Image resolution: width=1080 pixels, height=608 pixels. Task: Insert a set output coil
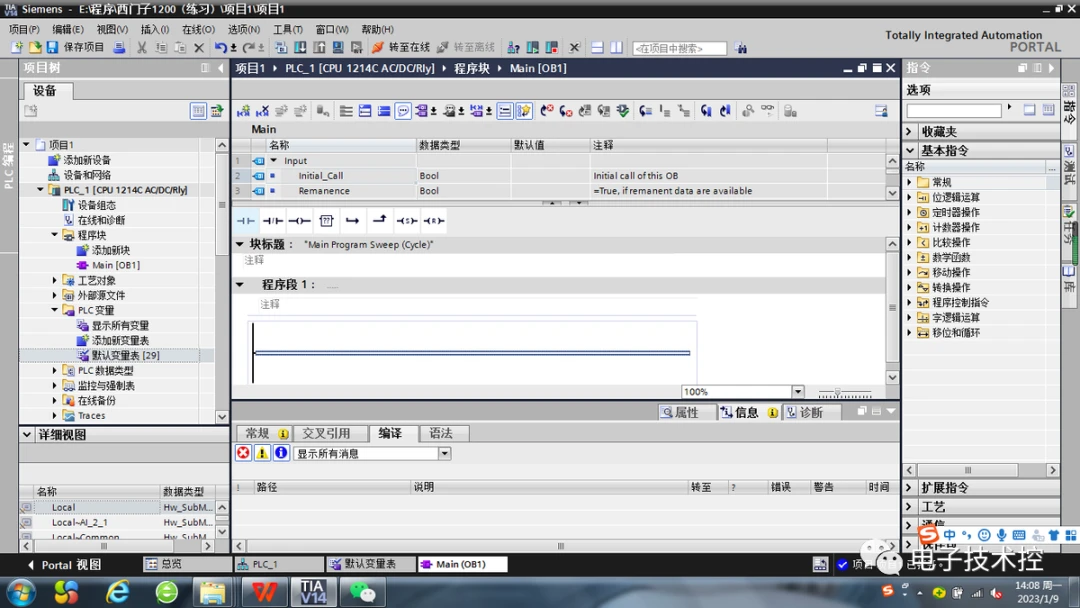click(406, 221)
